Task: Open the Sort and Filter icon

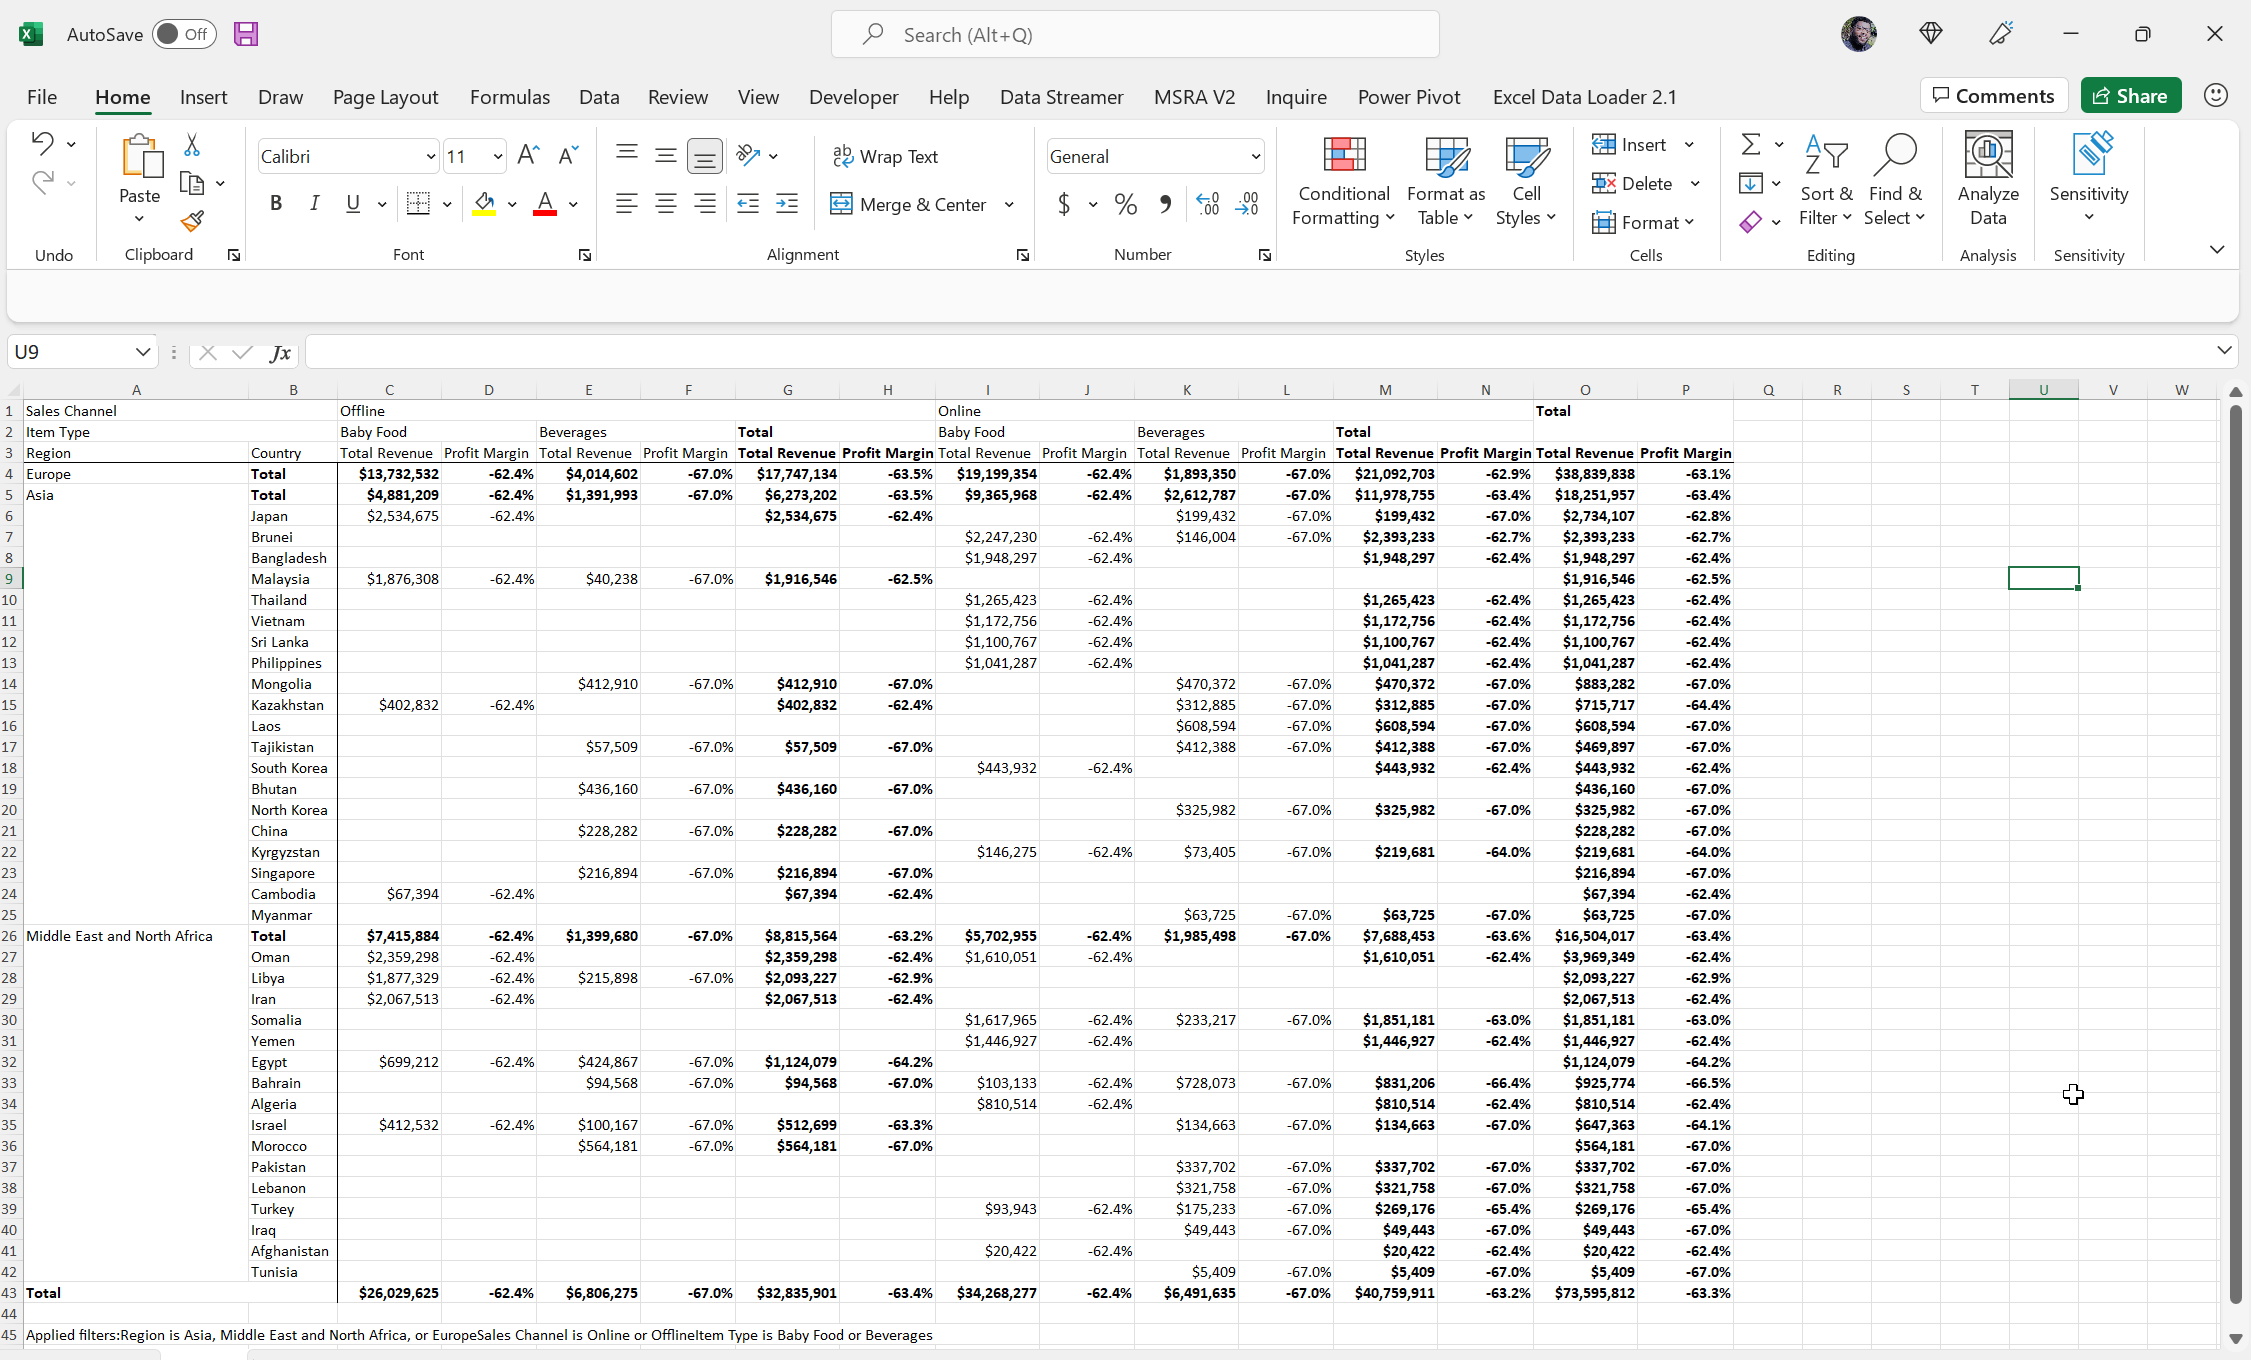Action: (1825, 182)
